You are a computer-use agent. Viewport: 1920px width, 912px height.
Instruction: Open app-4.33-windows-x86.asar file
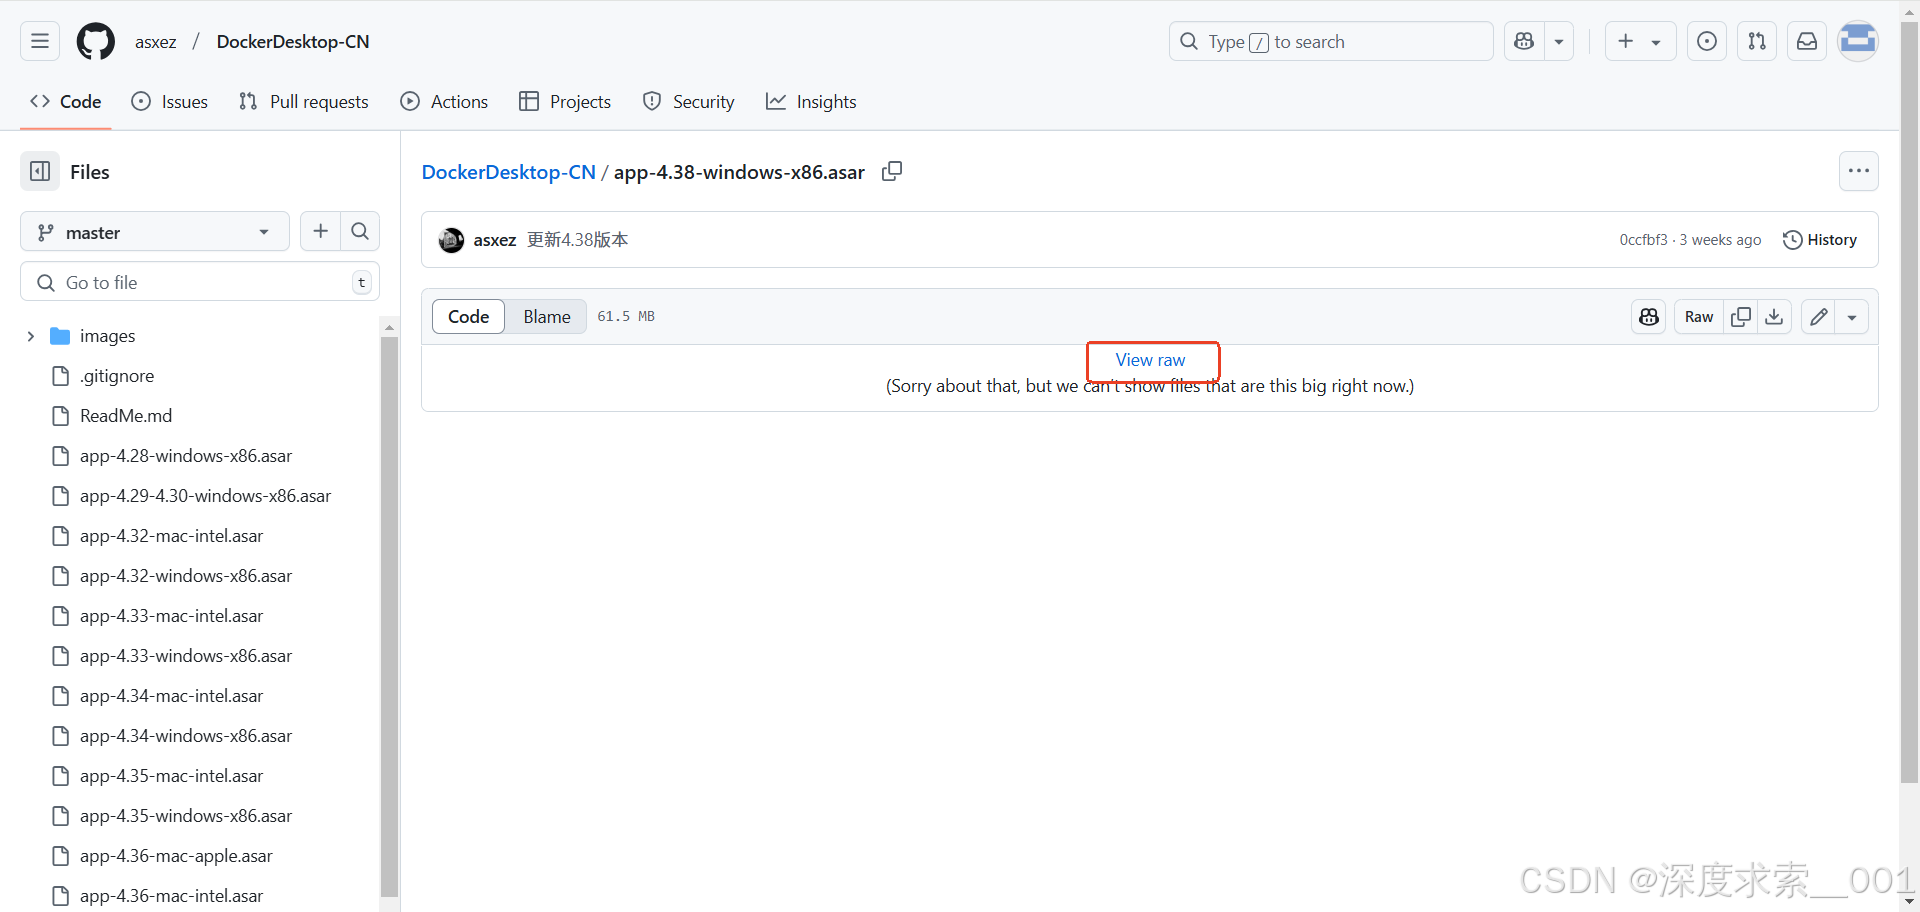(186, 656)
